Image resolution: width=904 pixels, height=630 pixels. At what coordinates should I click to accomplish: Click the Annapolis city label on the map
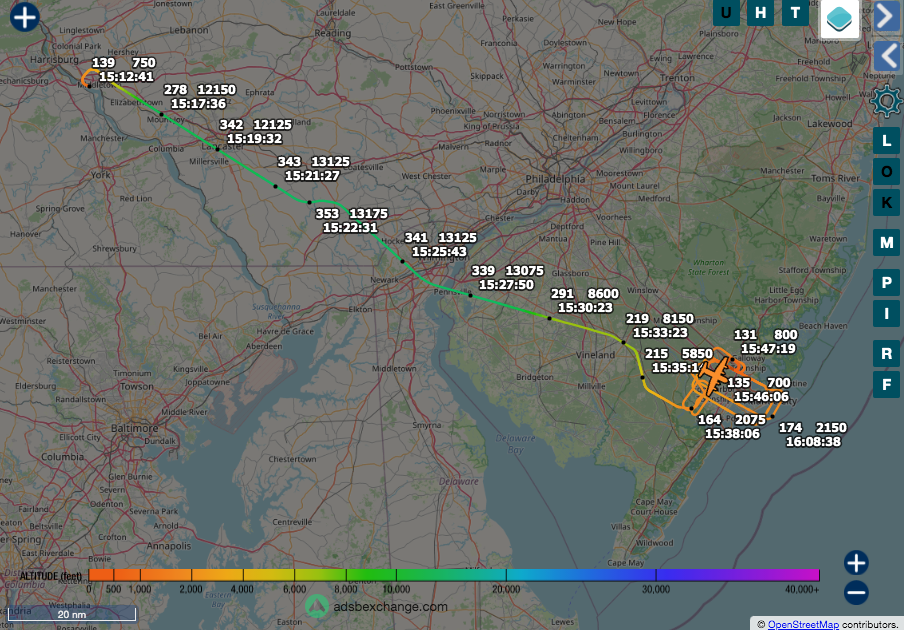(x=168, y=546)
